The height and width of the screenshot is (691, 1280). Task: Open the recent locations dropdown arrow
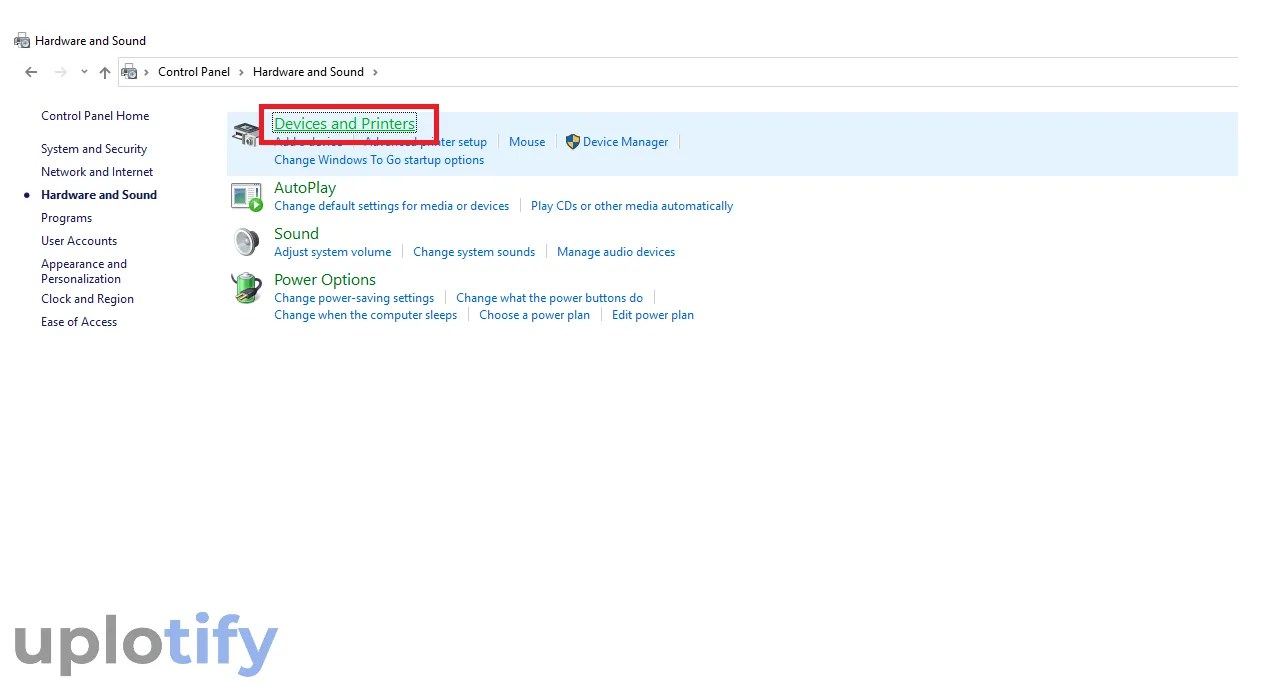pyautogui.click(x=84, y=72)
